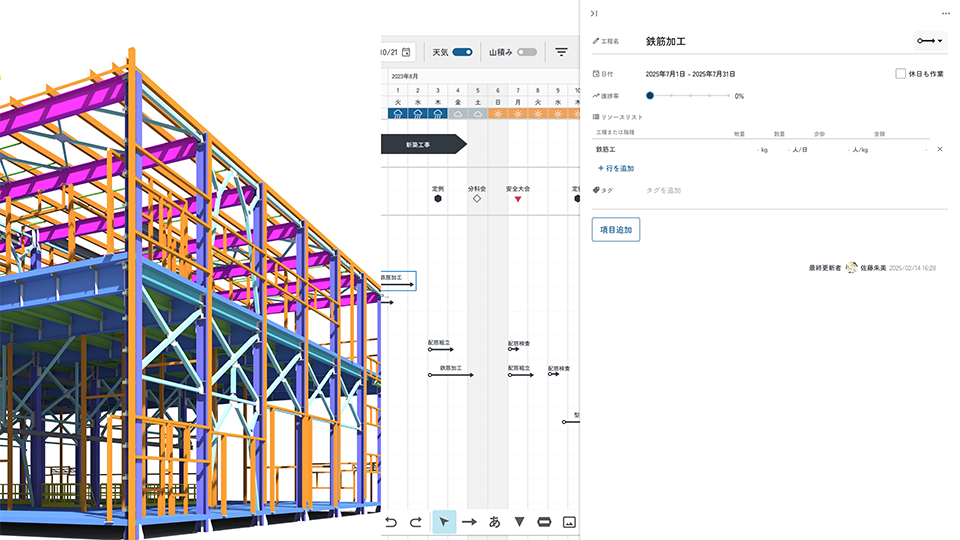960x540 pixels.
Task: Click the lower 配筋検査 arrow
Action: click(553, 374)
